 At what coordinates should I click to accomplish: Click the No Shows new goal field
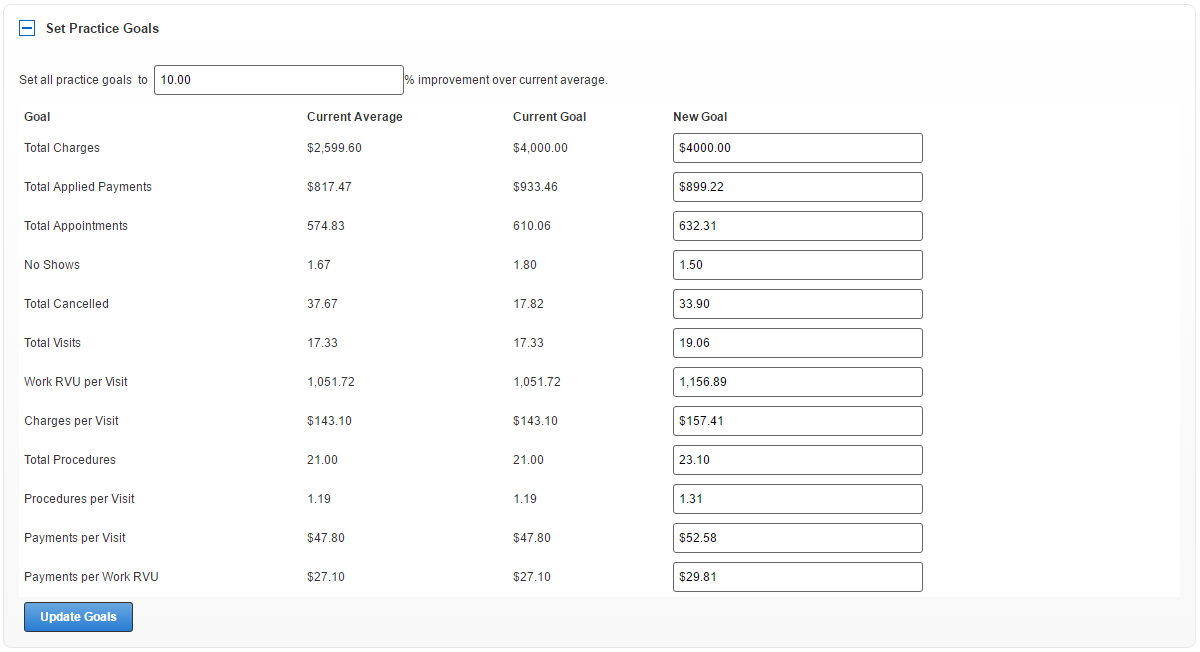tap(797, 265)
